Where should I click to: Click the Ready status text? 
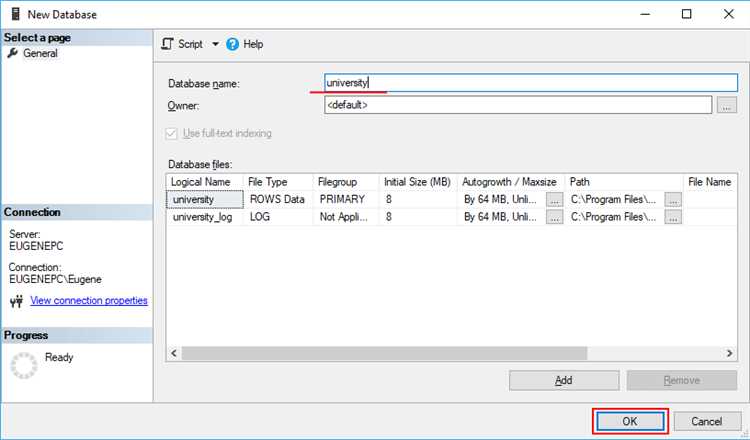pyautogui.click(x=59, y=357)
